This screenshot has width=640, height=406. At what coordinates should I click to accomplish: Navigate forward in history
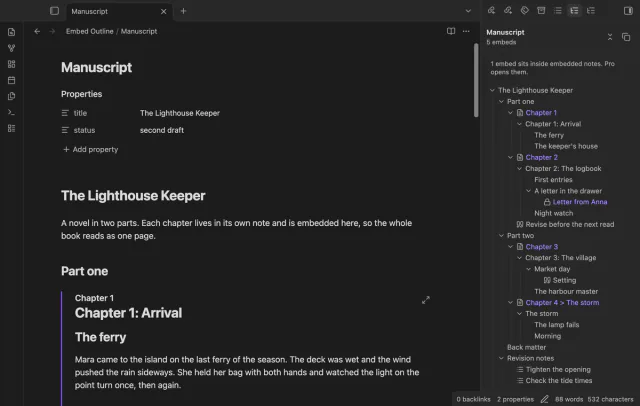click(x=52, y=31)
